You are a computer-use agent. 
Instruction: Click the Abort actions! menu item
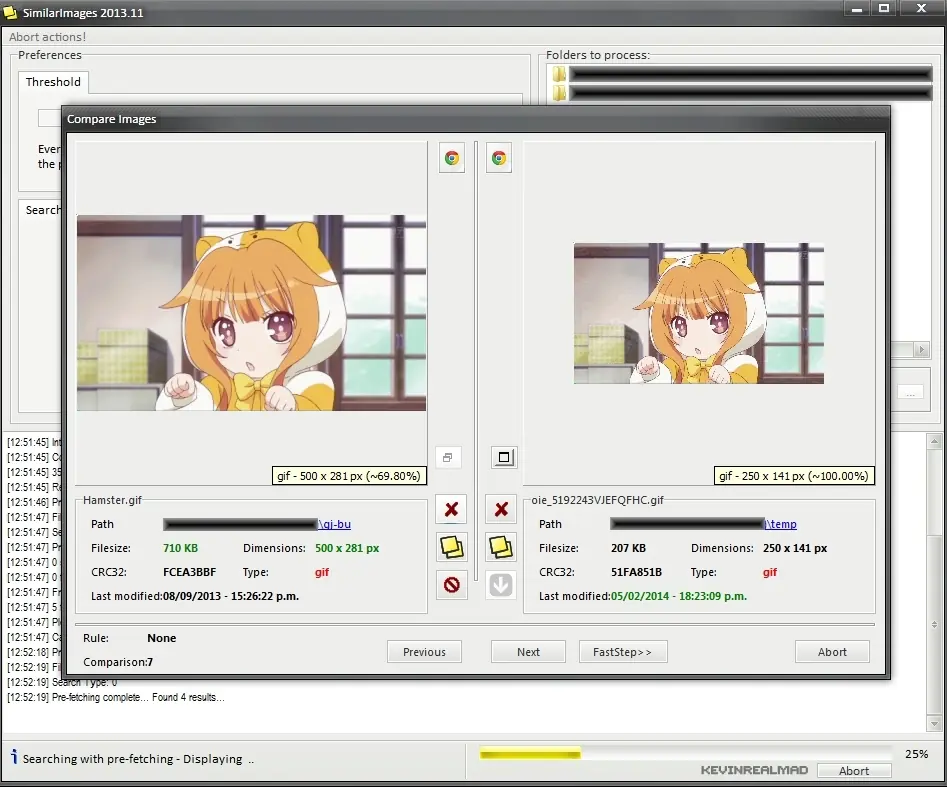(x=48, y=37)
